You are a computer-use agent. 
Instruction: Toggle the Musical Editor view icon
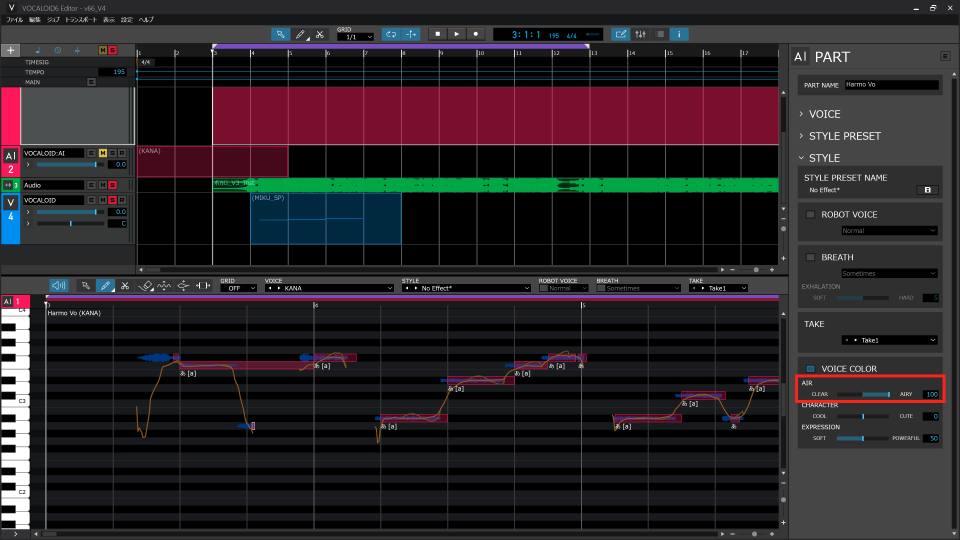pyautogui.click(x=621, y=34)
